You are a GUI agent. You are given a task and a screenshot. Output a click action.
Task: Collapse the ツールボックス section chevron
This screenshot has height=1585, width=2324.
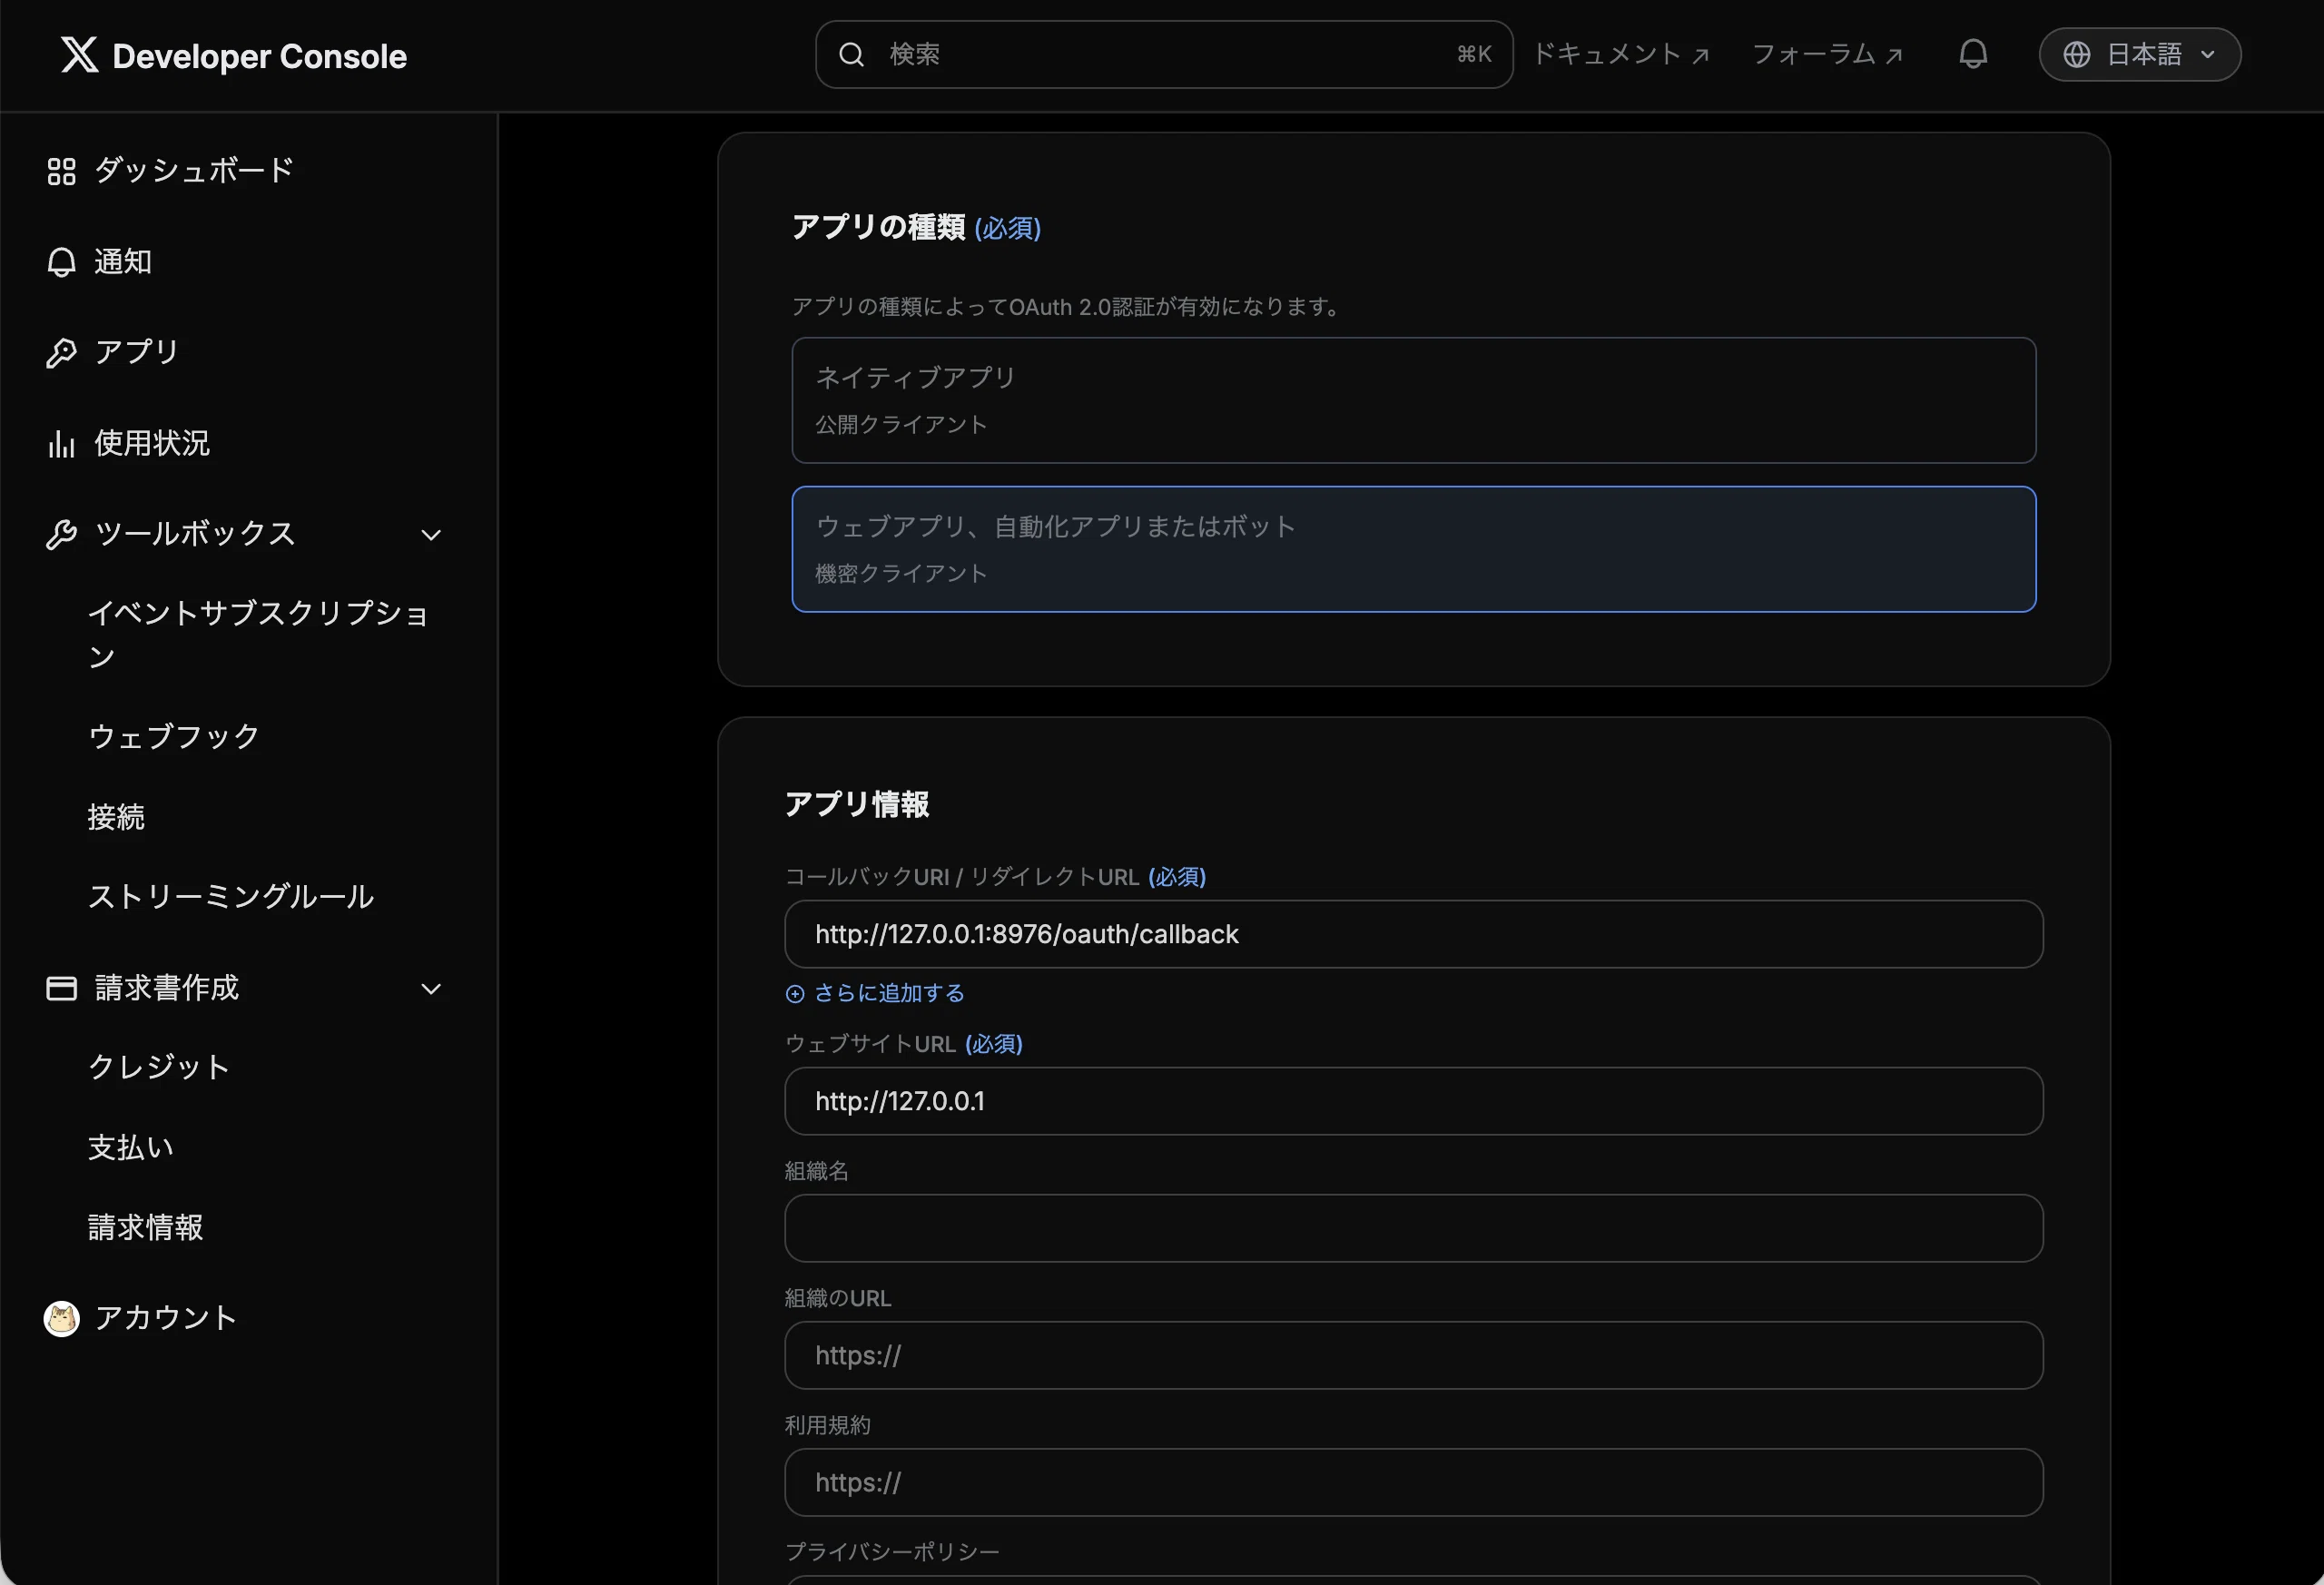(x=431, y=535)
